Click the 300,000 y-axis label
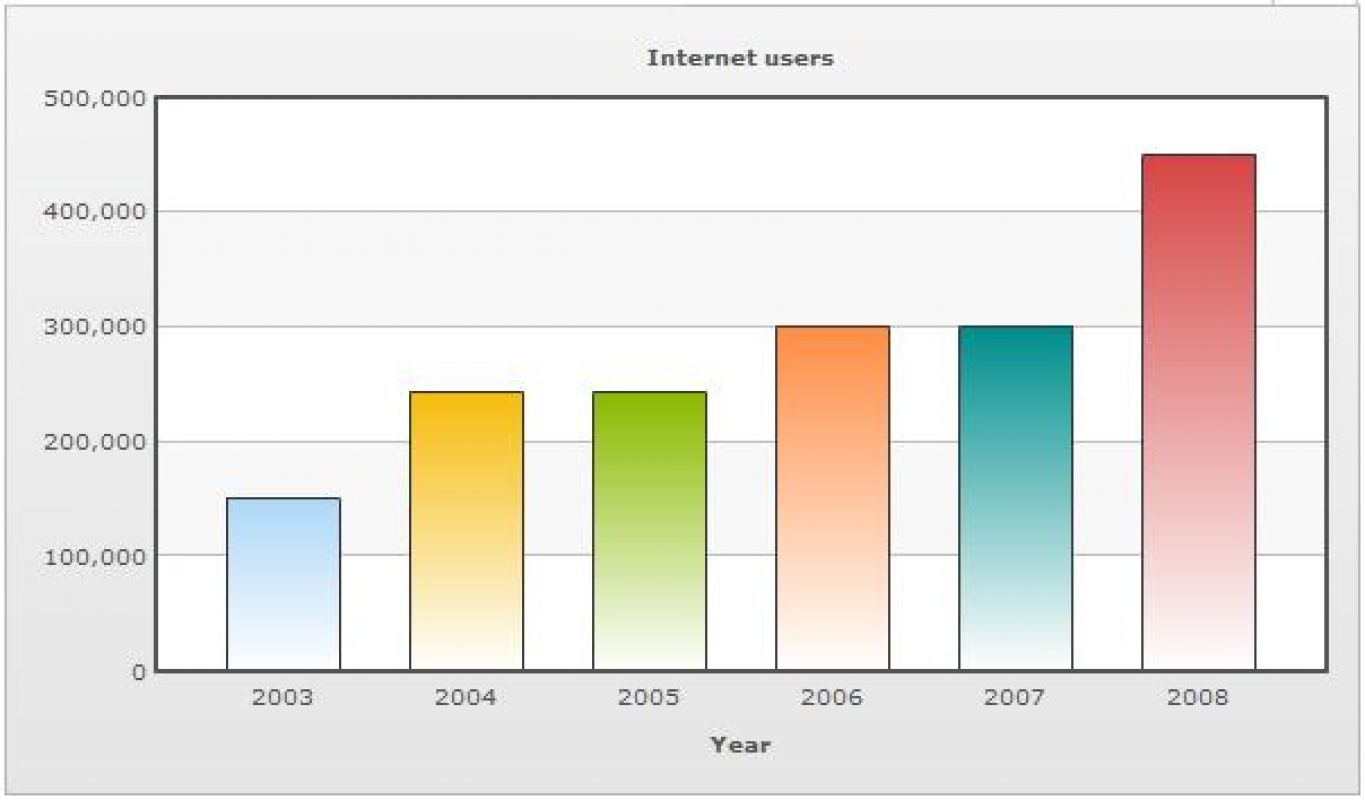 (x=96, y=327)
